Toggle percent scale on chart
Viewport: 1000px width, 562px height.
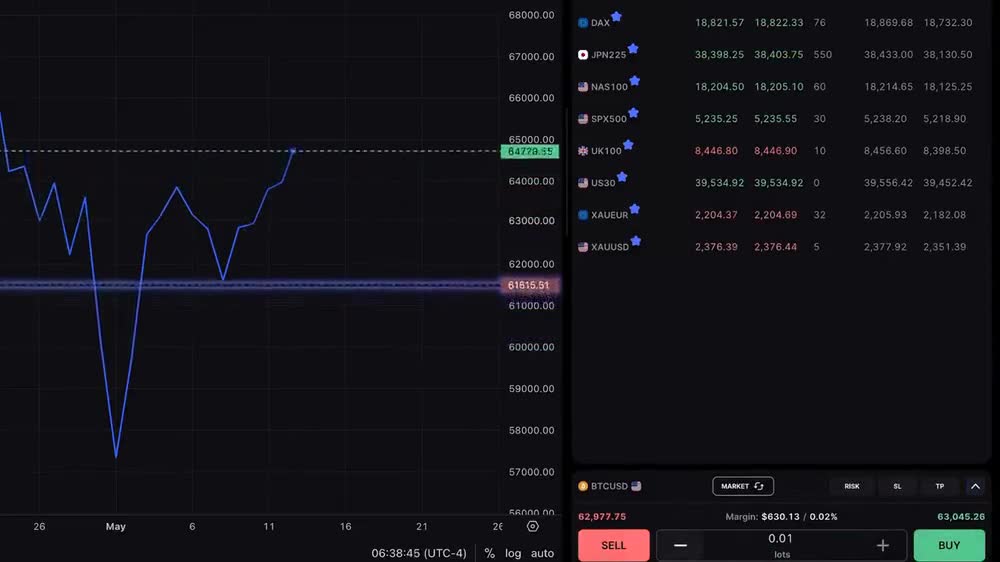click(489, 553)
